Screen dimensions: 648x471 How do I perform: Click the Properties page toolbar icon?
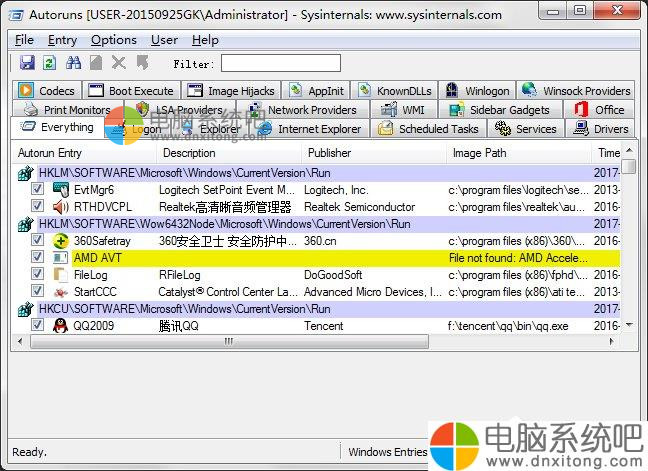(96, 63)
